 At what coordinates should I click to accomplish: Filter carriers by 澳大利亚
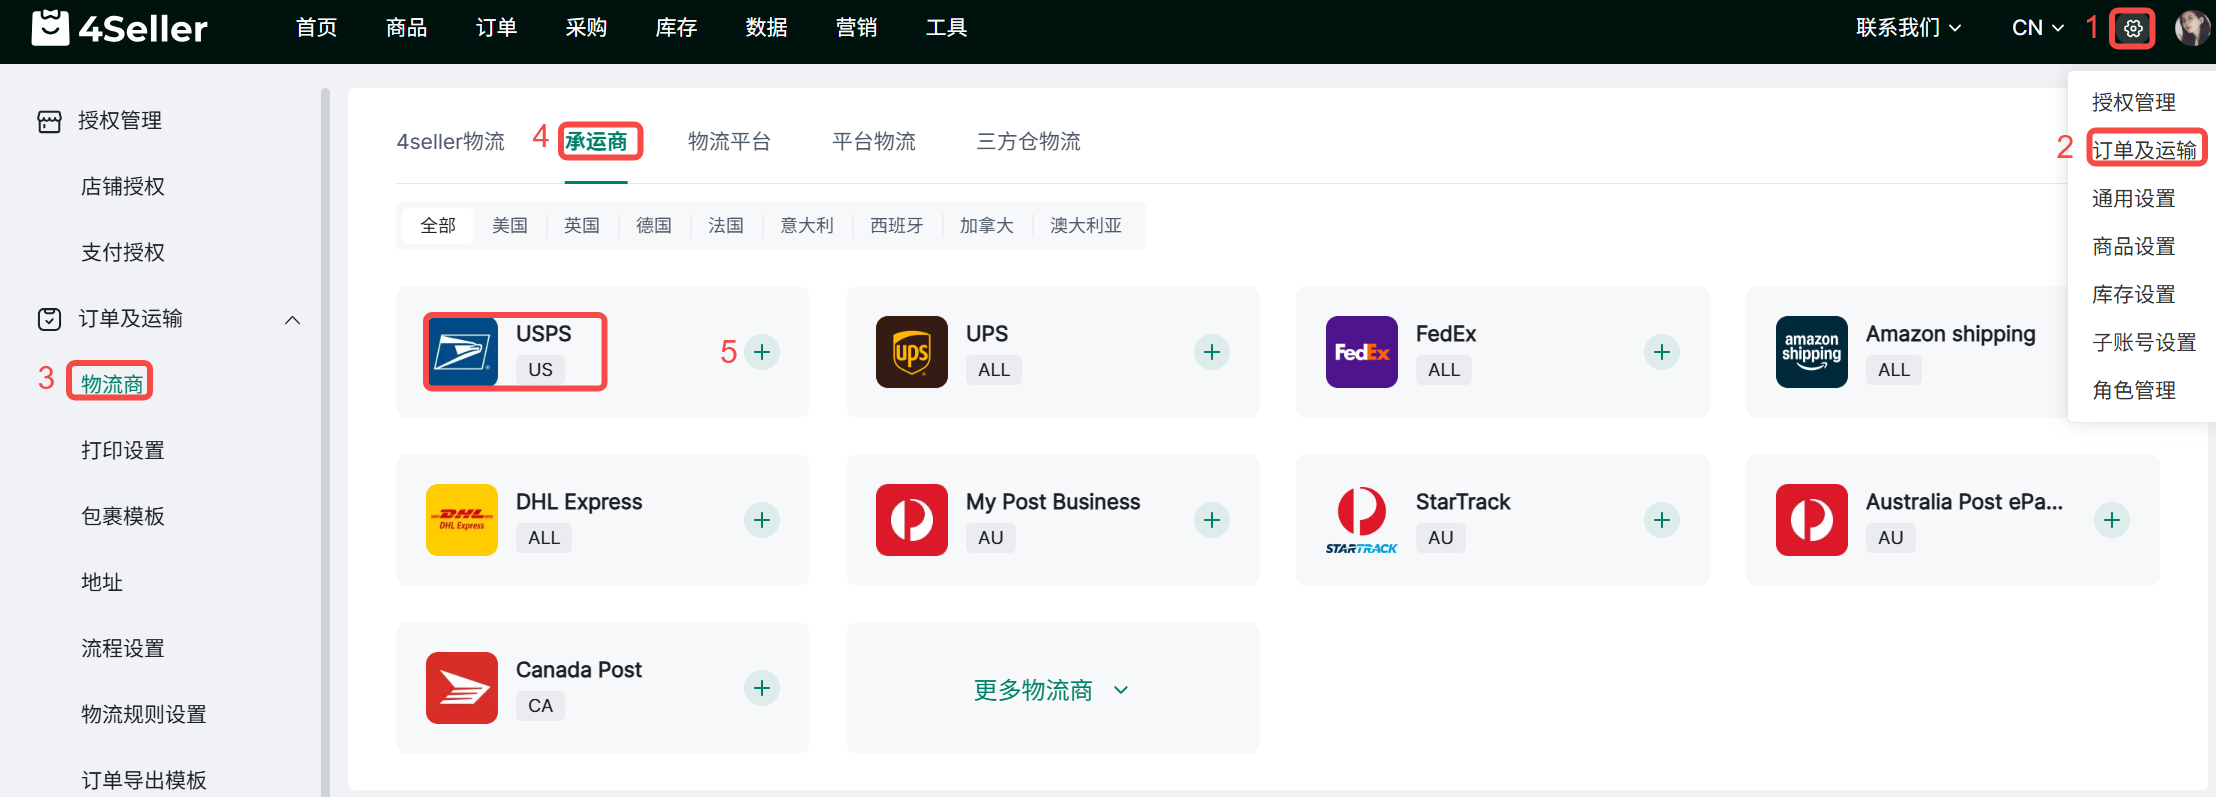click(x=1086, y=226)
